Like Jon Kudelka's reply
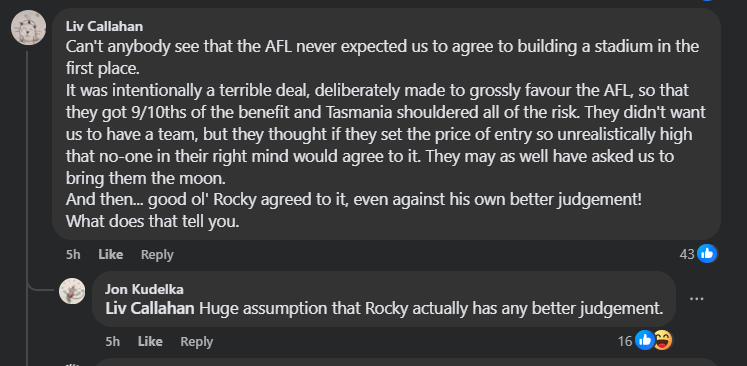Image resolution: width=747 pixels, height=366 pixels. (150, 341)
